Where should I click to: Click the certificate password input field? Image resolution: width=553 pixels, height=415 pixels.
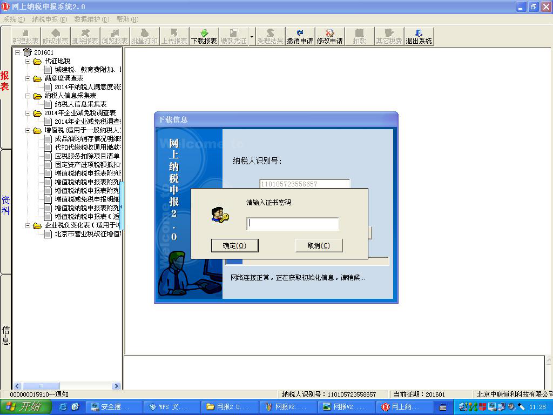(x=293, y=224)
